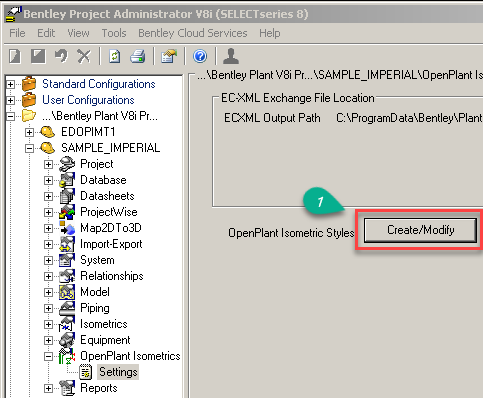This screenshot has width=483, height=398.
Task: Collapse the SAMPLE_IMPERIAL project node
Action: click(29, 148)
